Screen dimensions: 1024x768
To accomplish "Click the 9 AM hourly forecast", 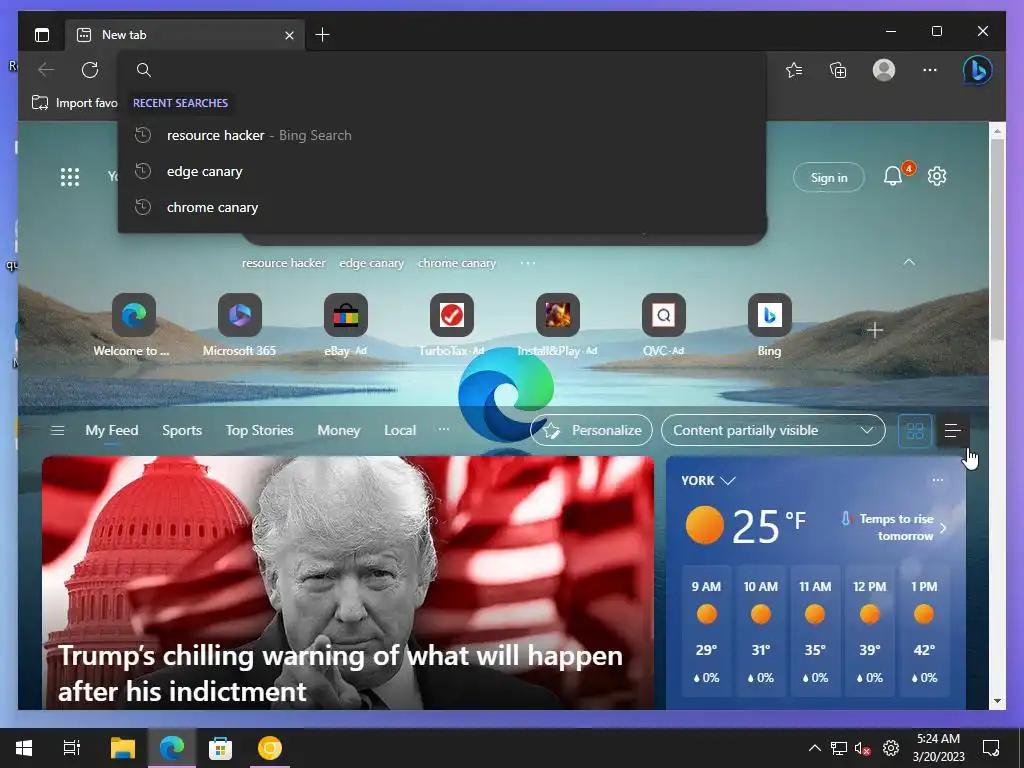I will [707, 632].
